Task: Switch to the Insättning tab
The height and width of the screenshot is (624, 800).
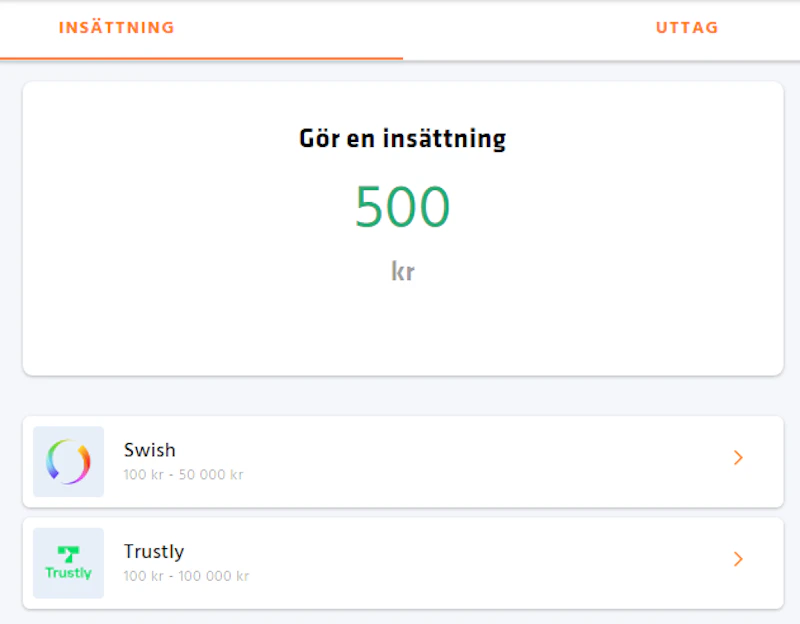Action: tap(117, 28)
